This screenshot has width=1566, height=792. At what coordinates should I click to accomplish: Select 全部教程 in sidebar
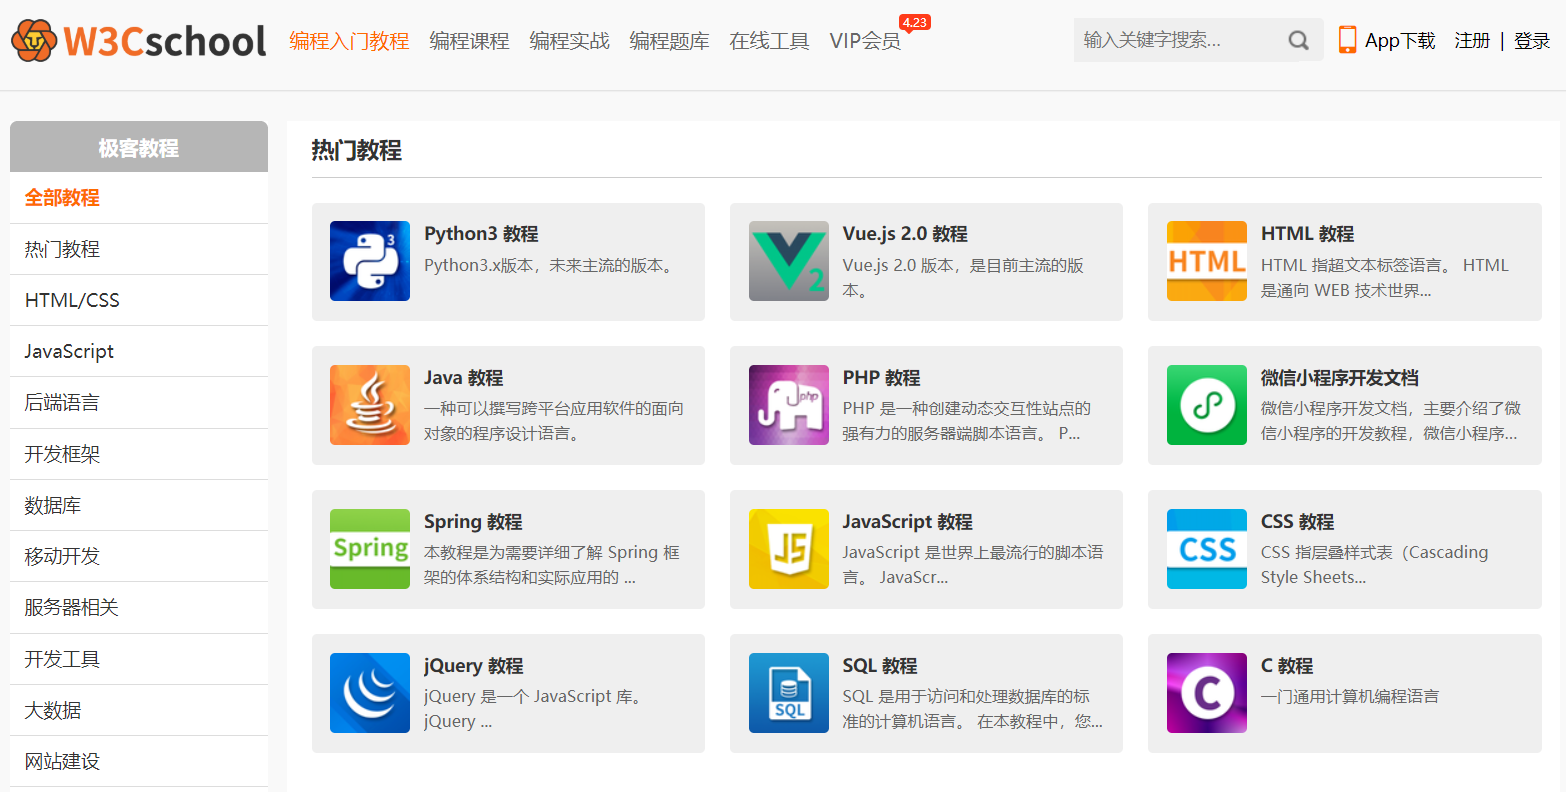pos(139,198)
